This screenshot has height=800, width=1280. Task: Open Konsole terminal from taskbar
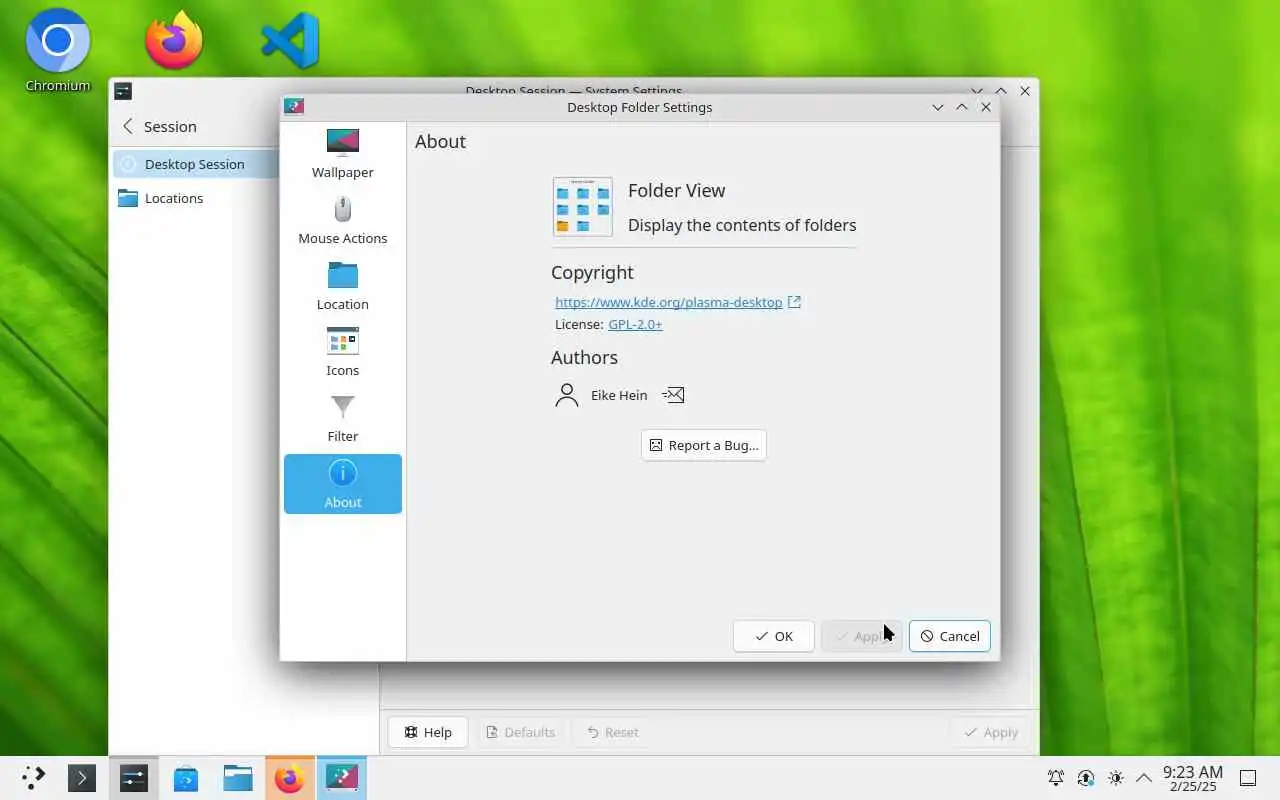82,778
